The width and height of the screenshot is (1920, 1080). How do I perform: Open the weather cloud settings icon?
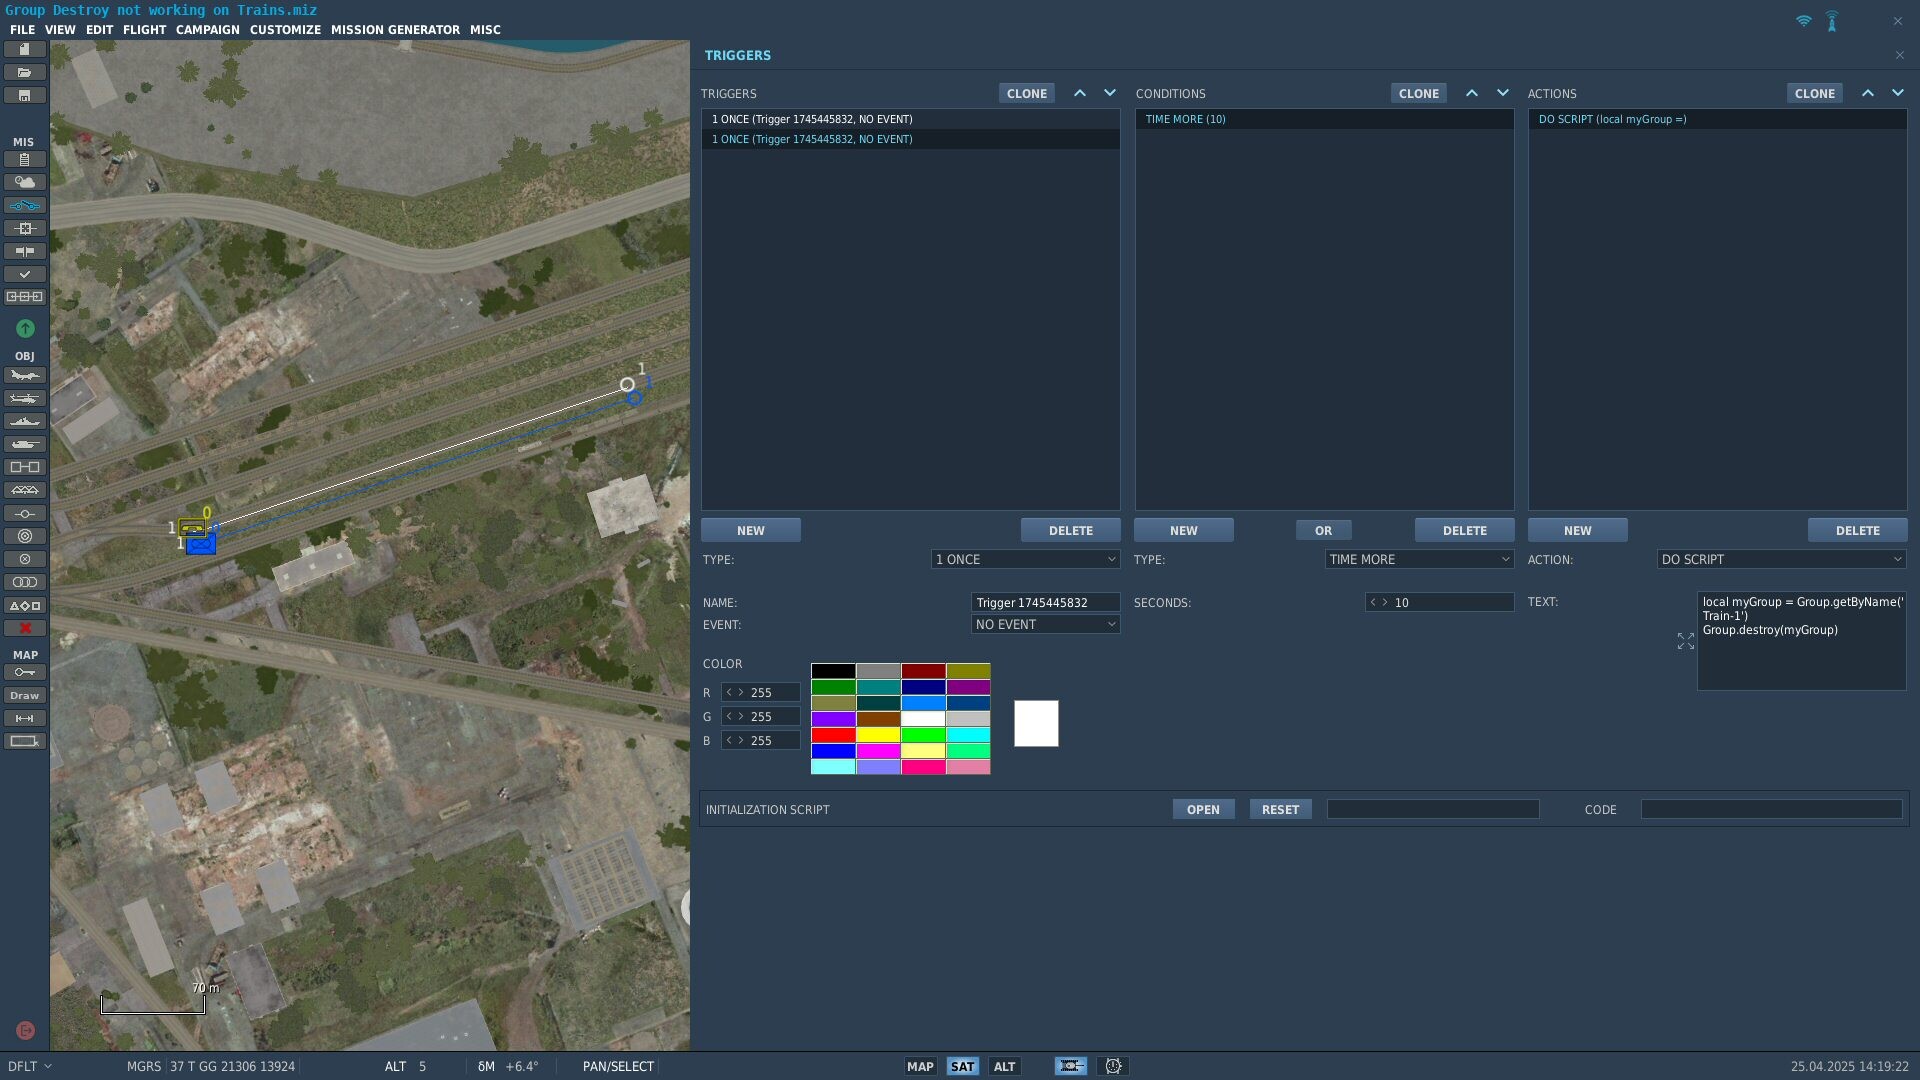pos(25,182)
